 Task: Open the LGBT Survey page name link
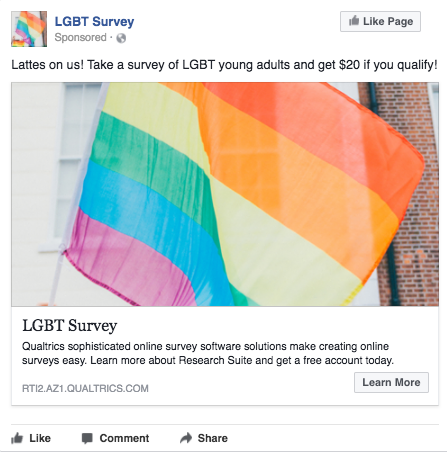click(x=94, y=22)
